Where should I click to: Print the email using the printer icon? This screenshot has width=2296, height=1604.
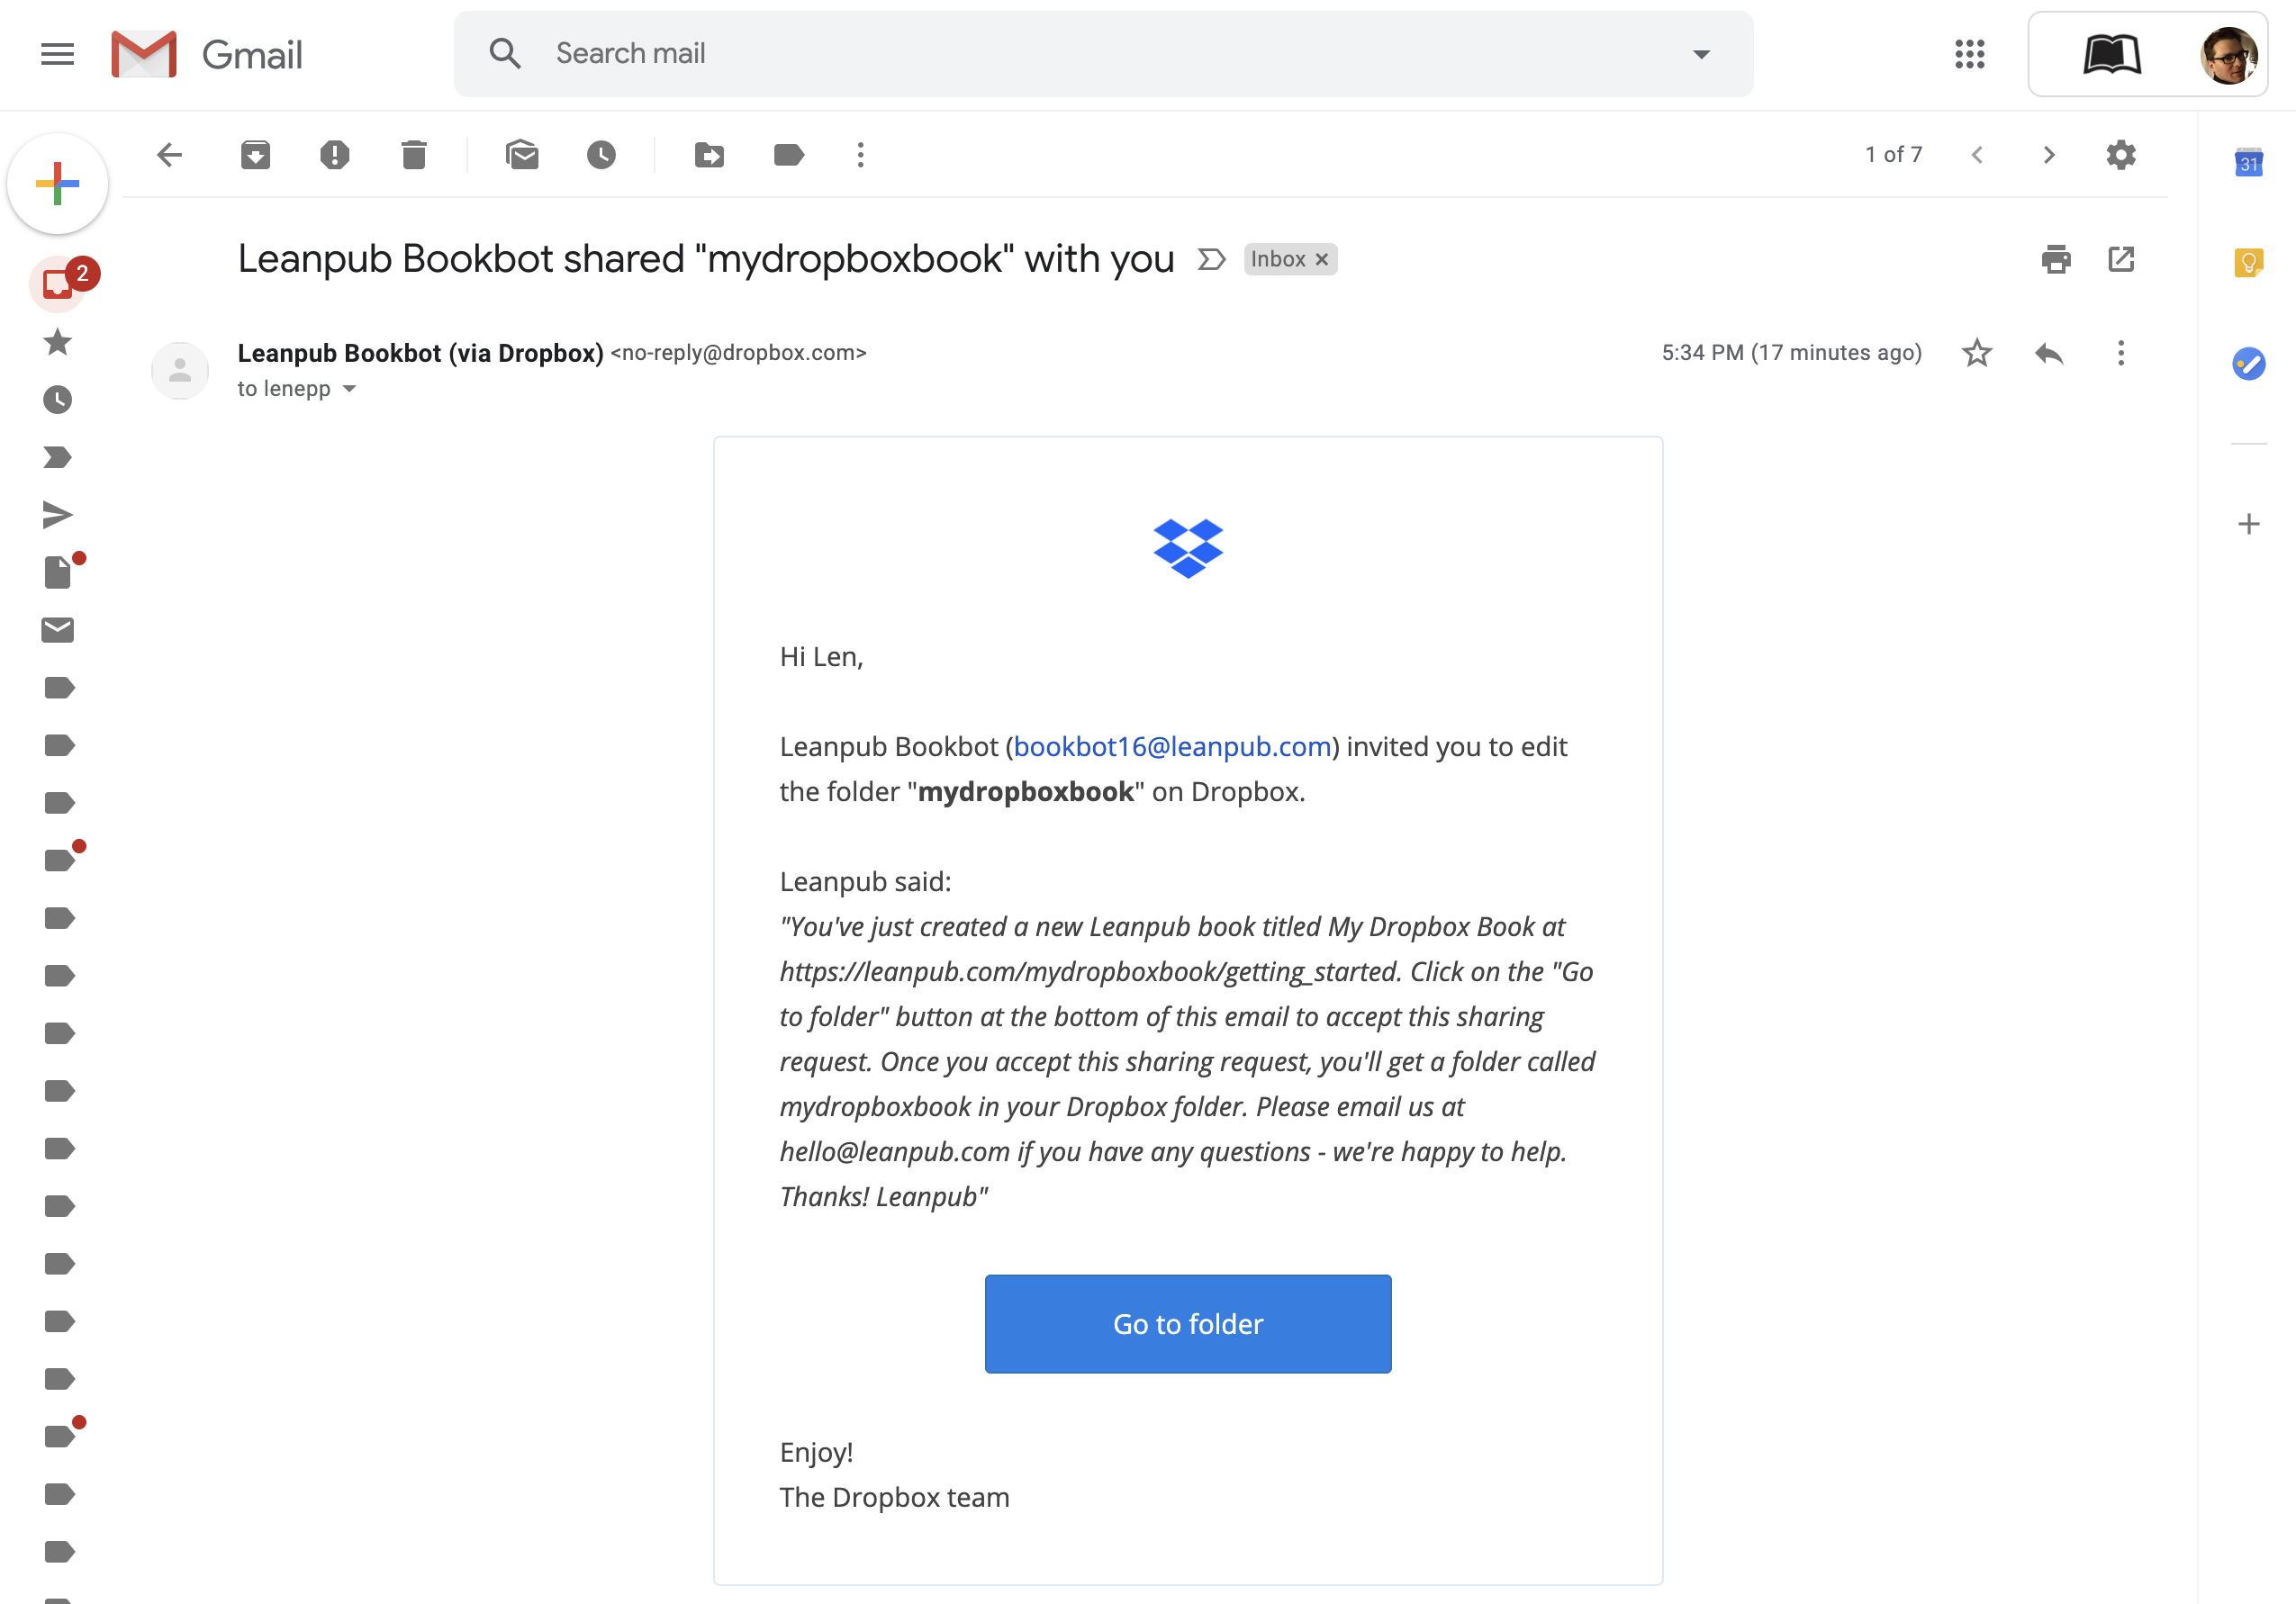2055,260
